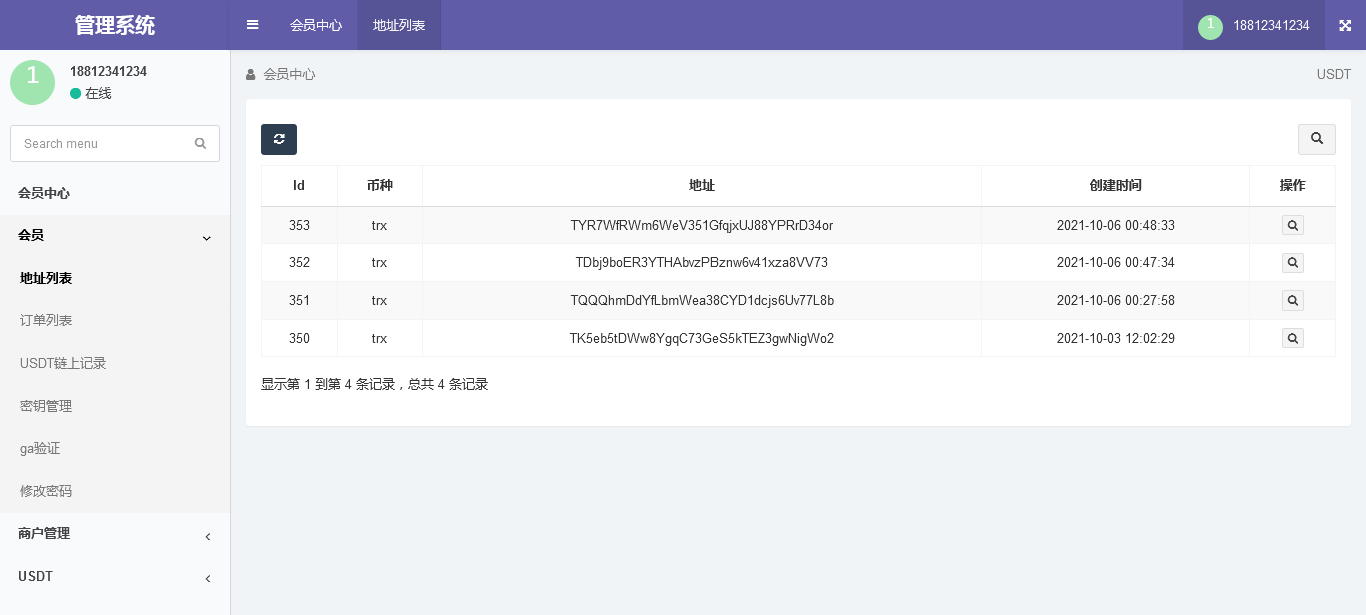Click the Search menu input field
1366x615 pixels.
pyautogui.click(x=100, y=143)
